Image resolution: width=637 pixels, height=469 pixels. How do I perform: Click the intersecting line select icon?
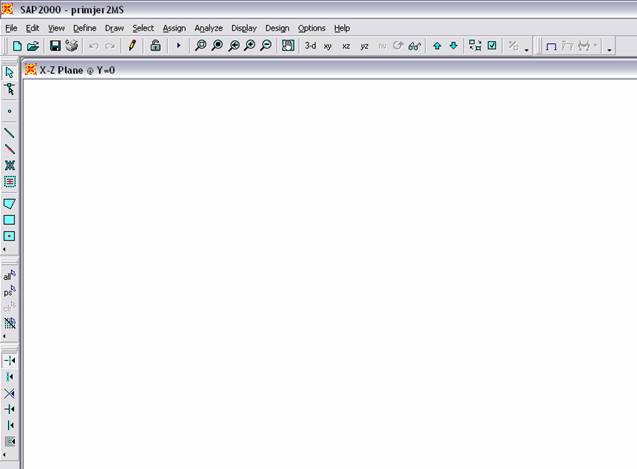(9, 323)
